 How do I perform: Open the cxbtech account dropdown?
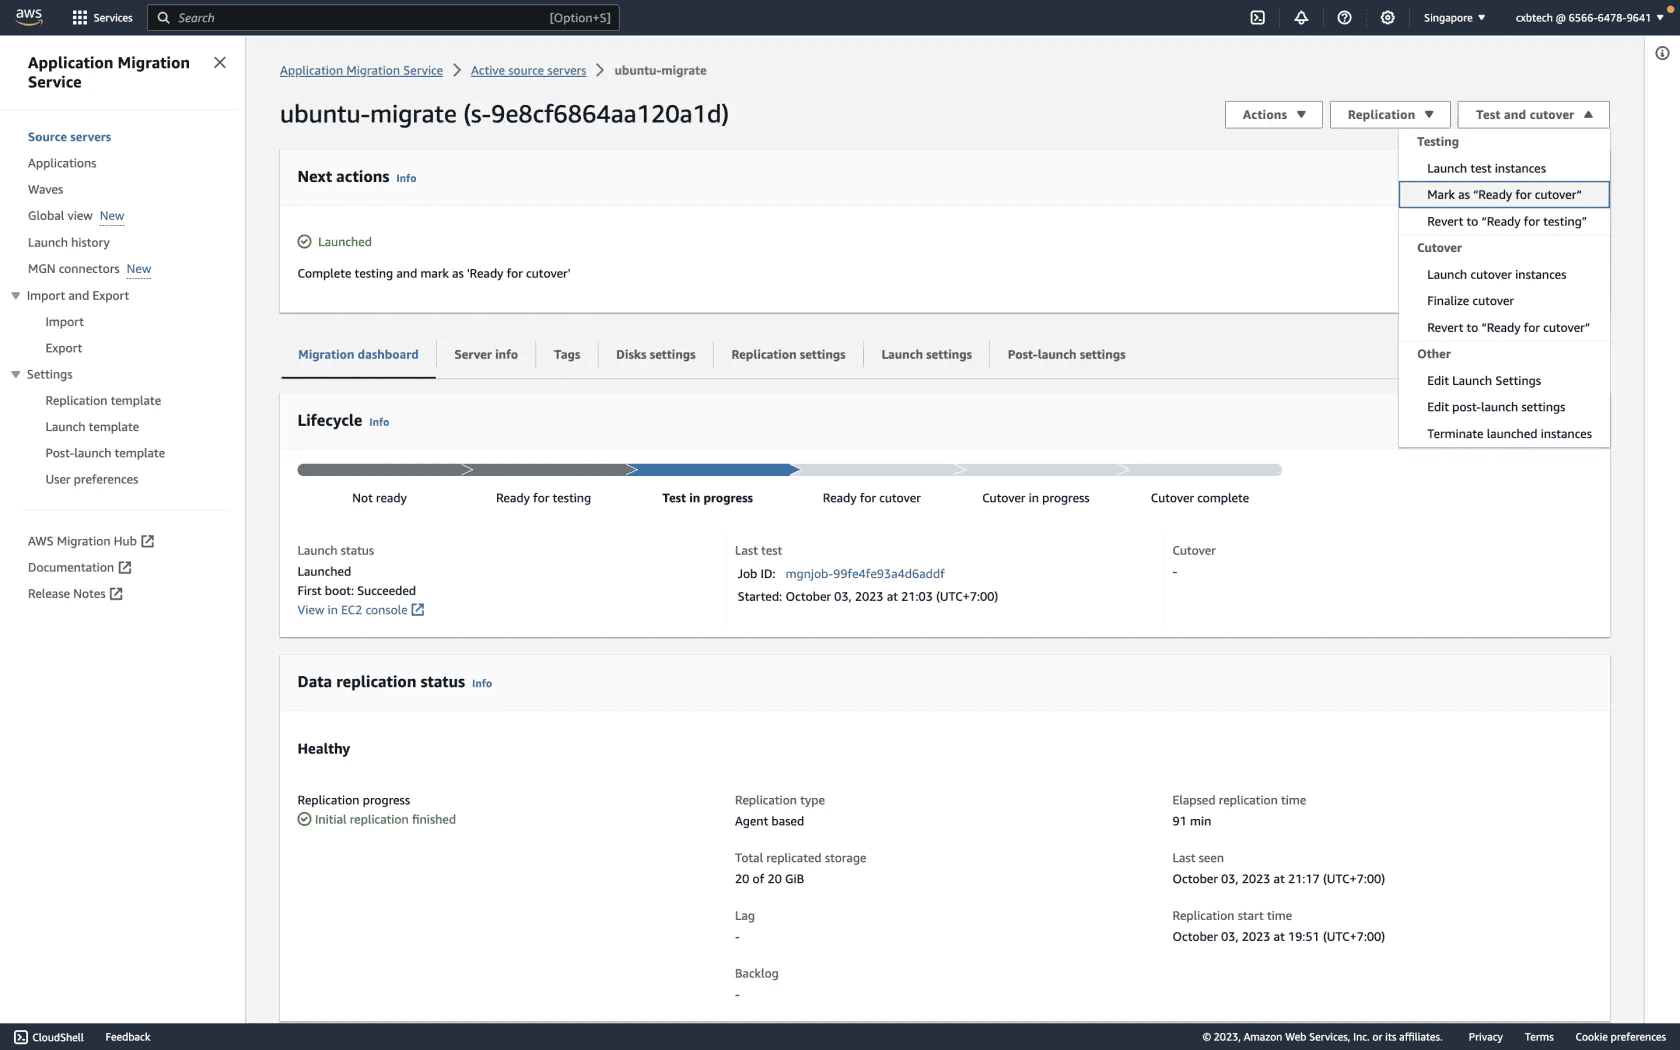click(x=1589, y=18)
